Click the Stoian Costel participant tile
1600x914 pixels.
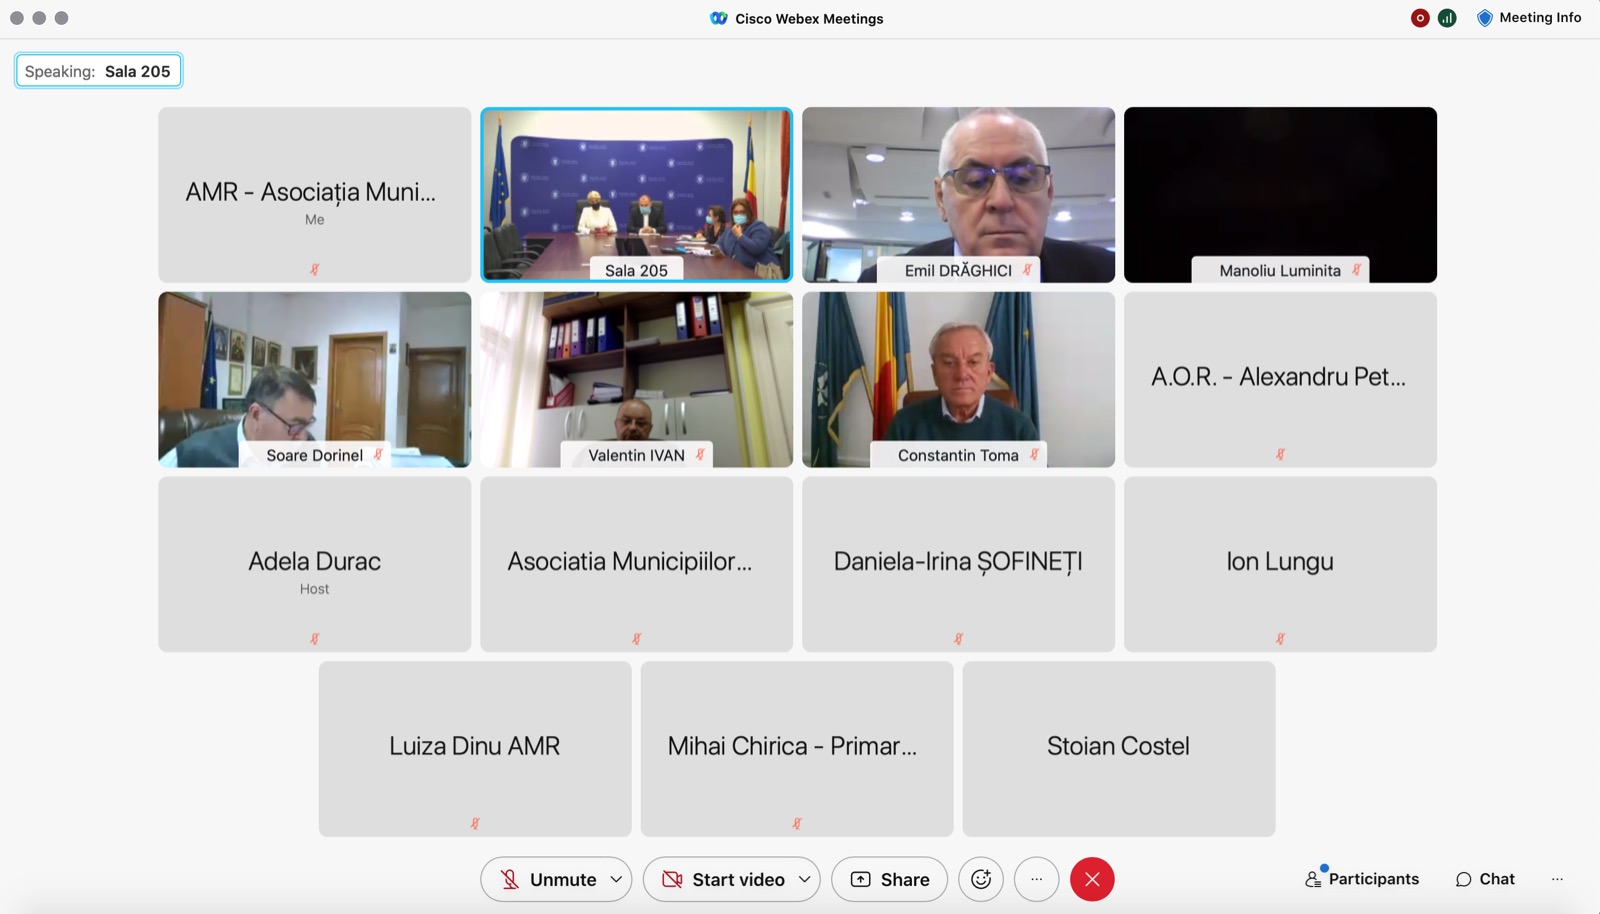click(1118, 748)
